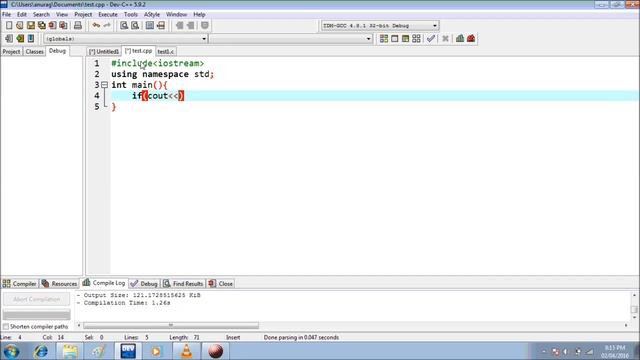Open Internet Explorer from the taskbar
This screenshot has width=640, height=360.
(40, 351)
